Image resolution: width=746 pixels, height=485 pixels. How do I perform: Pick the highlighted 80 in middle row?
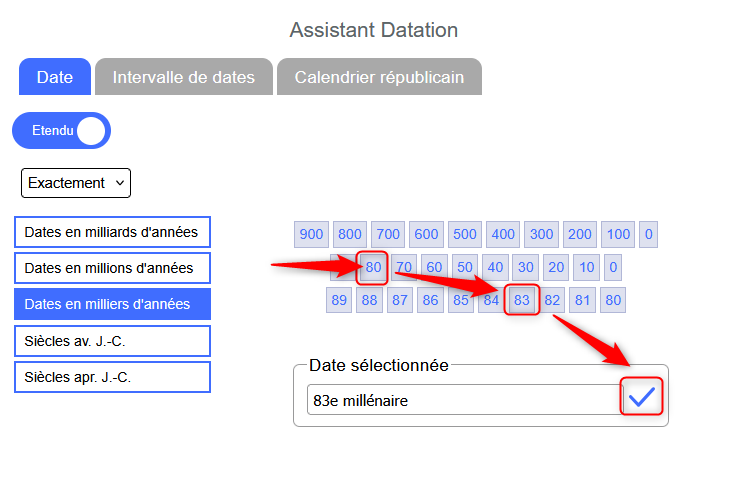[373, 267]
